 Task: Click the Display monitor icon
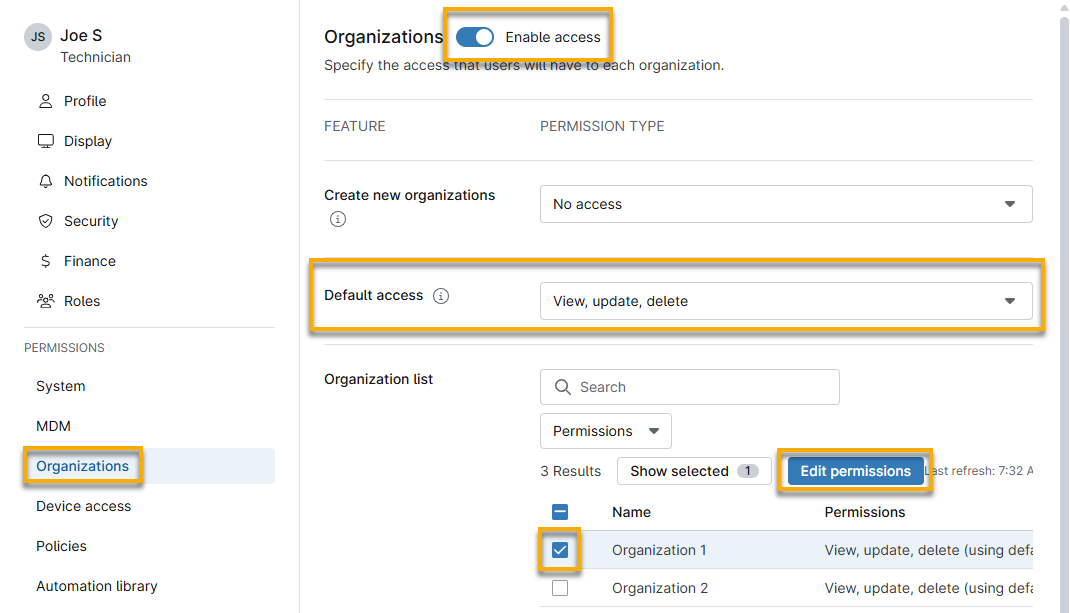[46, 141]
